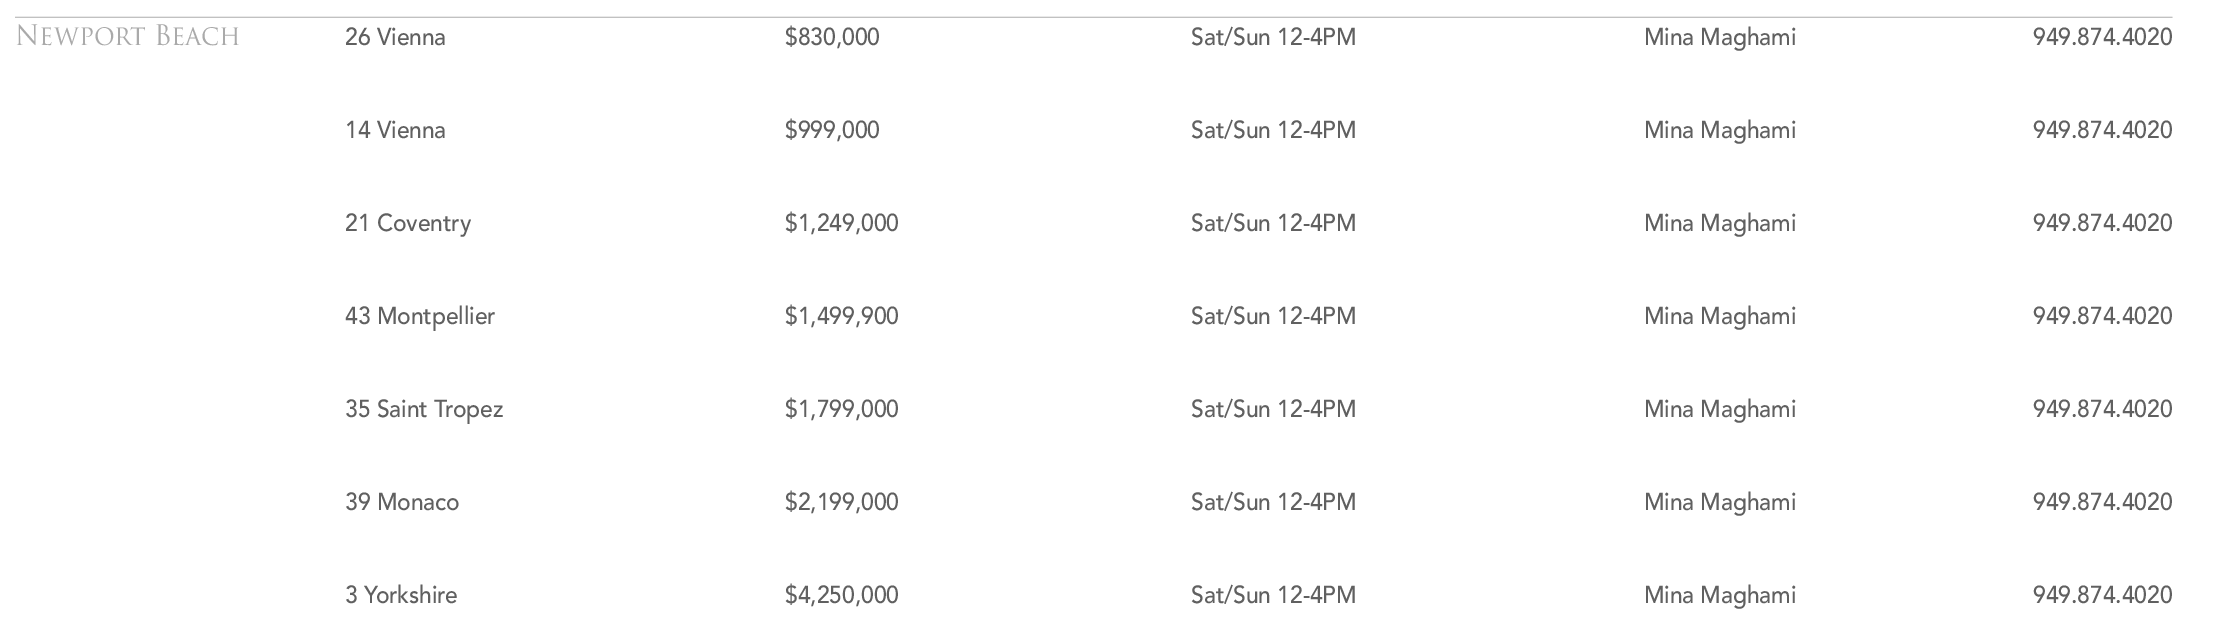Click the phone number for 3 Yorkshire
2223x637 pixels.
coord(2102,596)
